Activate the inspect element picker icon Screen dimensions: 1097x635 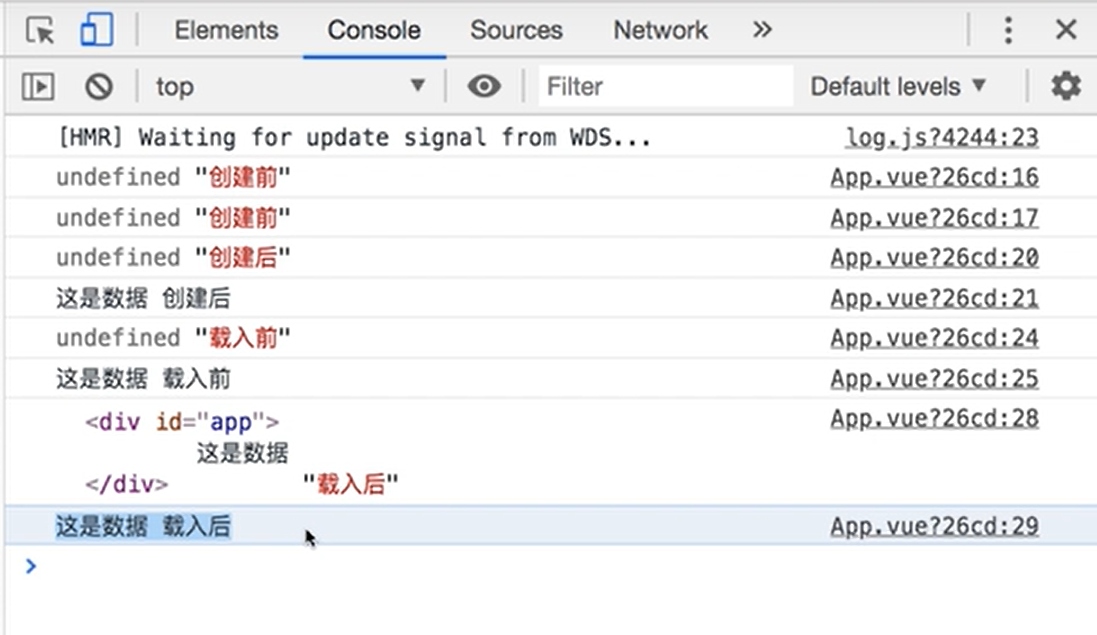[40, 31]
